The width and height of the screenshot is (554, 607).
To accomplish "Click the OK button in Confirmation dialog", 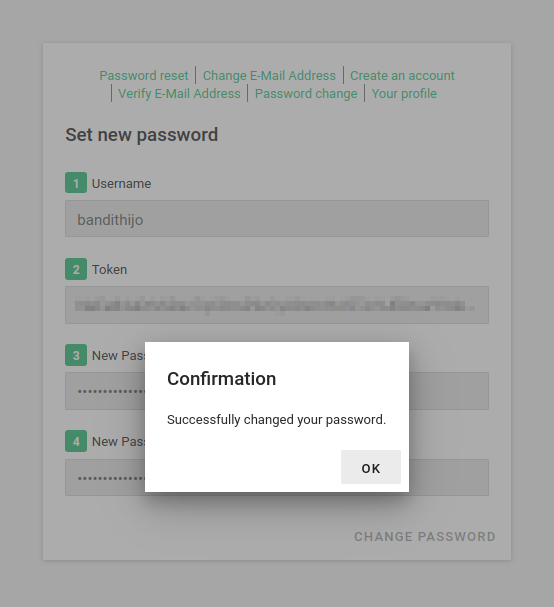I will [x=370, y=467].
